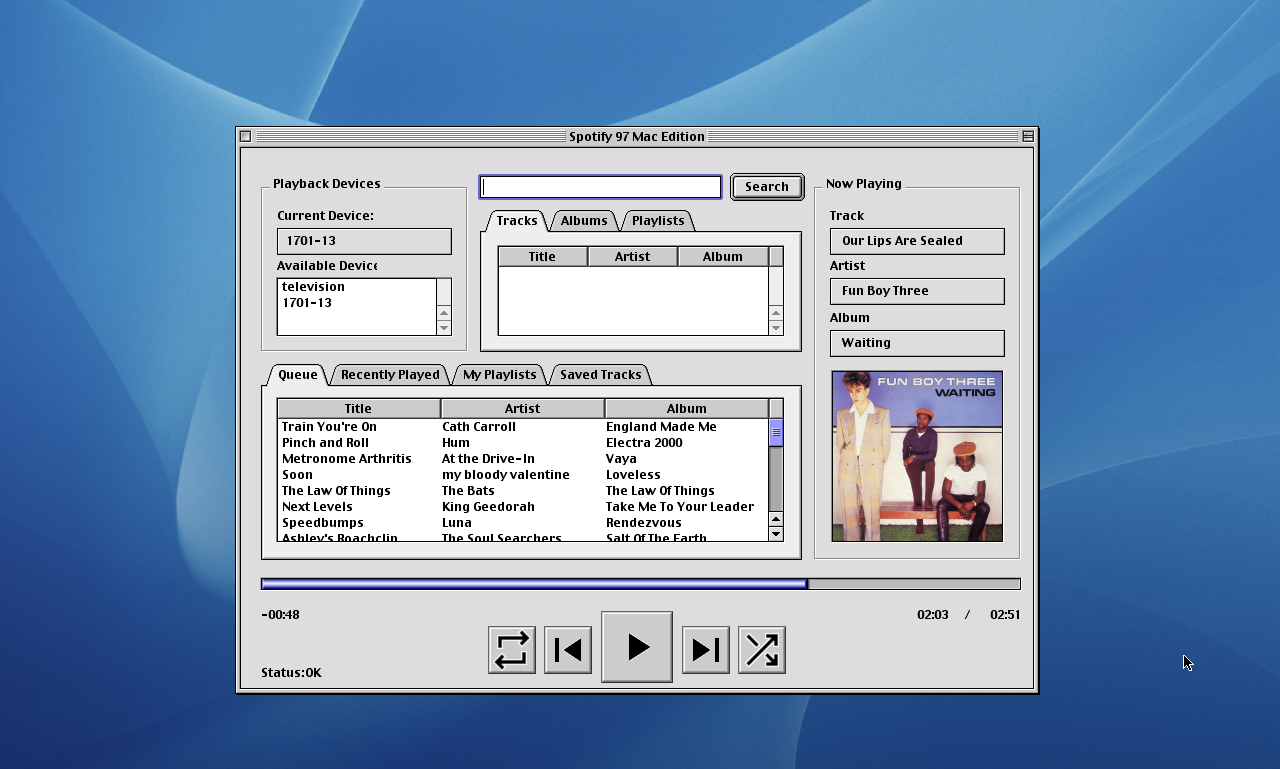Image resolution: width=1280 pixels, height=769 pixels.
Task: Sort search results by Album column
Action: (722, 257)
